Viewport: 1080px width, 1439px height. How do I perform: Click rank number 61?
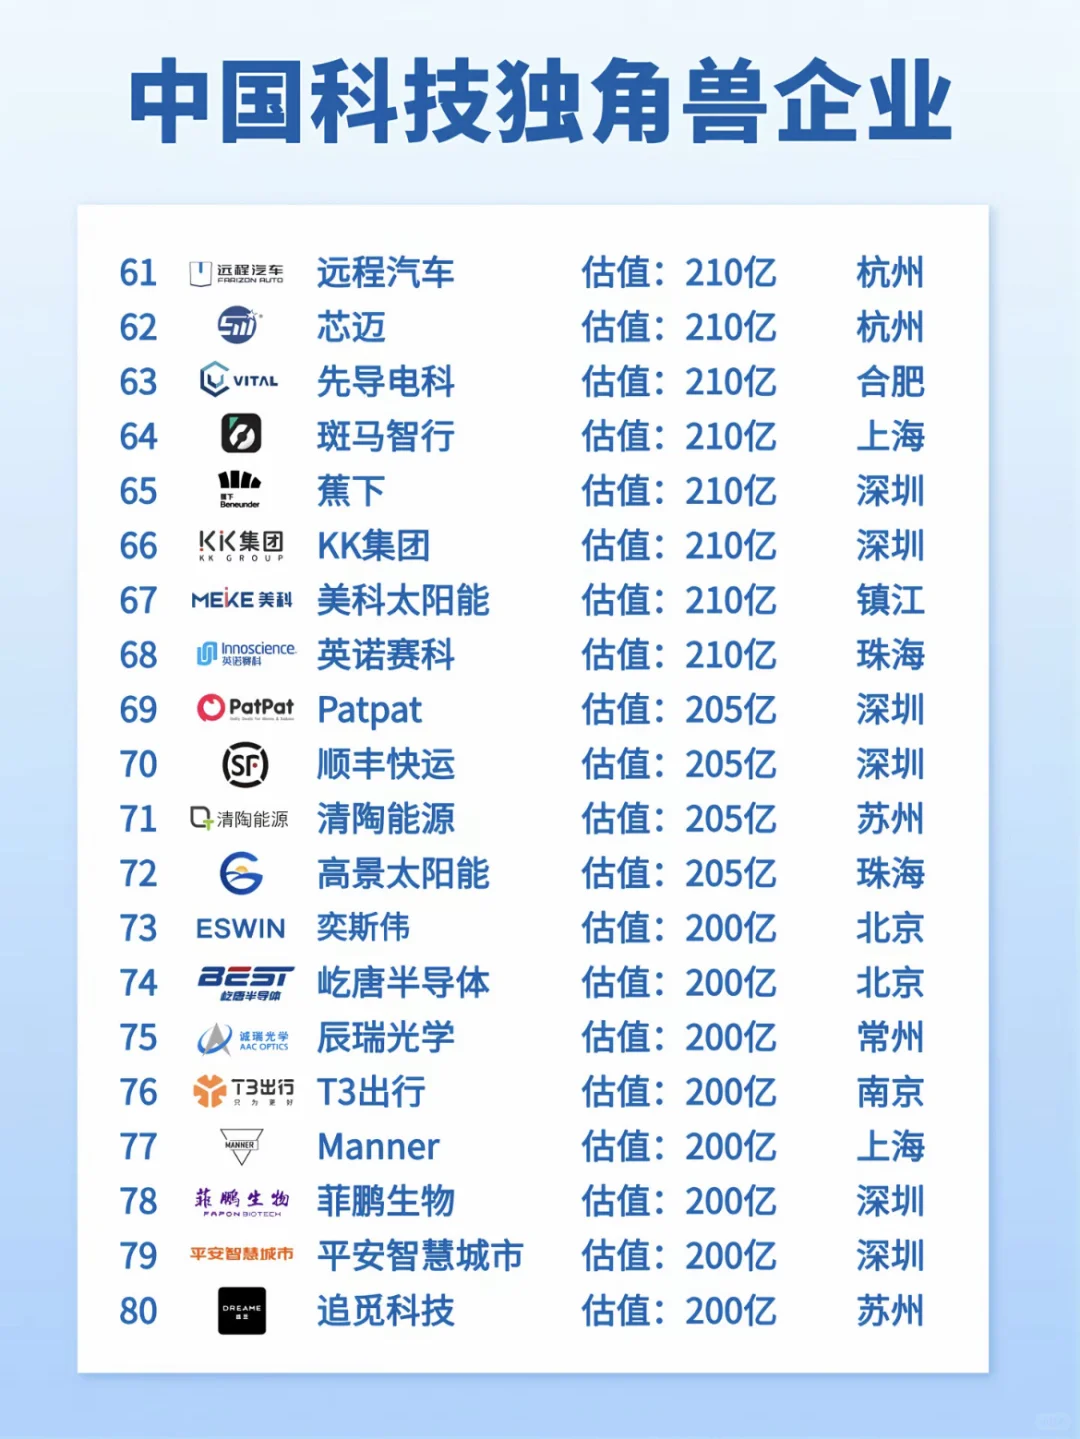coord(138,273)
